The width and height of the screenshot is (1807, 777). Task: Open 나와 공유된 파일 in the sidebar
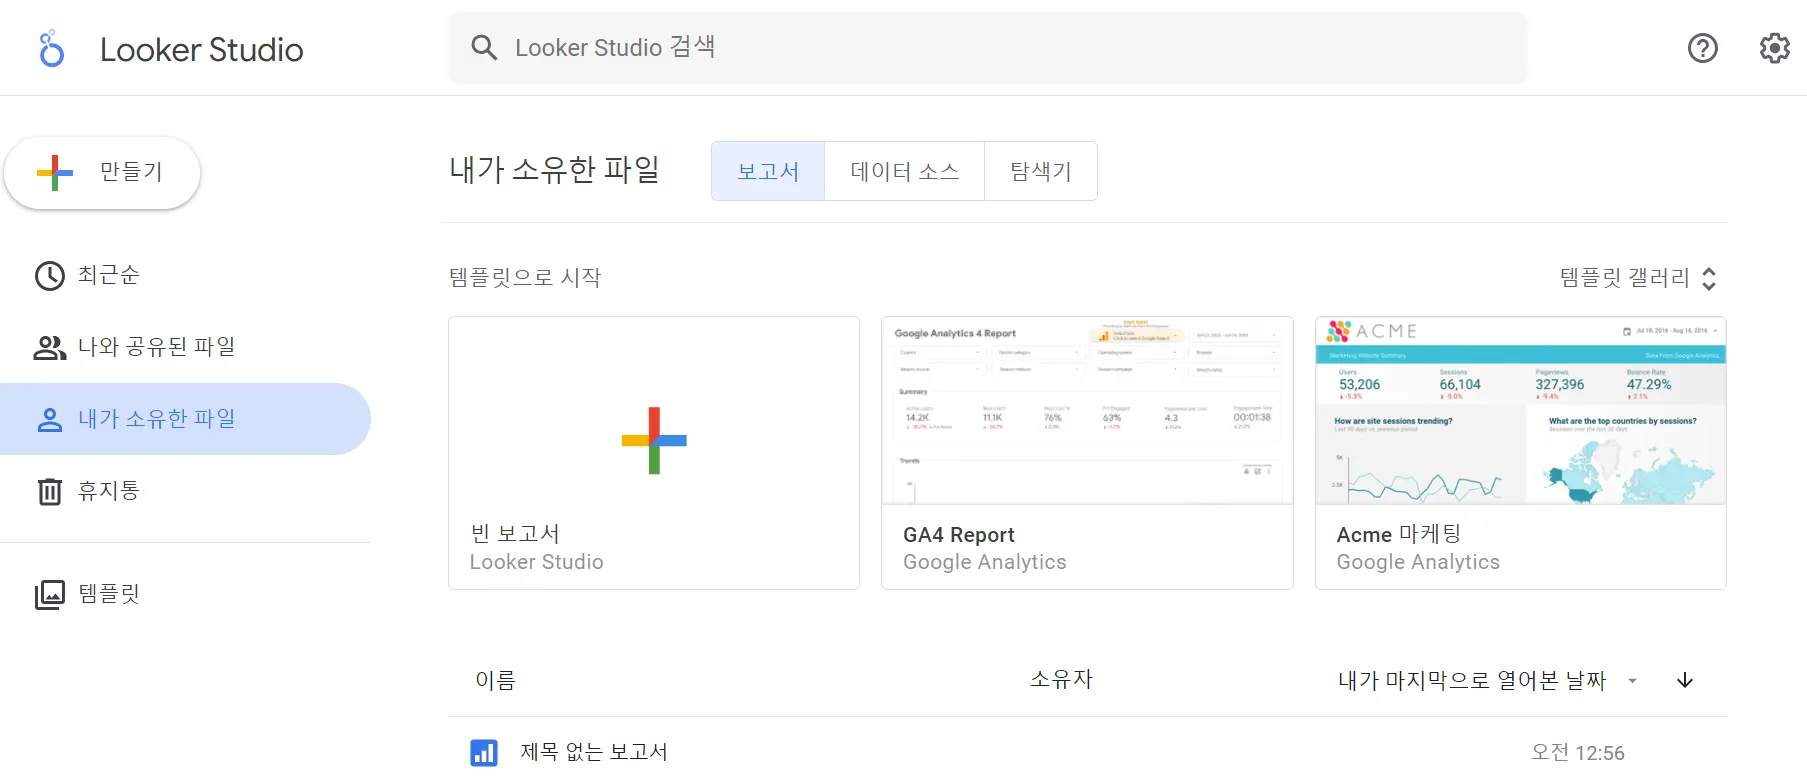185,347
